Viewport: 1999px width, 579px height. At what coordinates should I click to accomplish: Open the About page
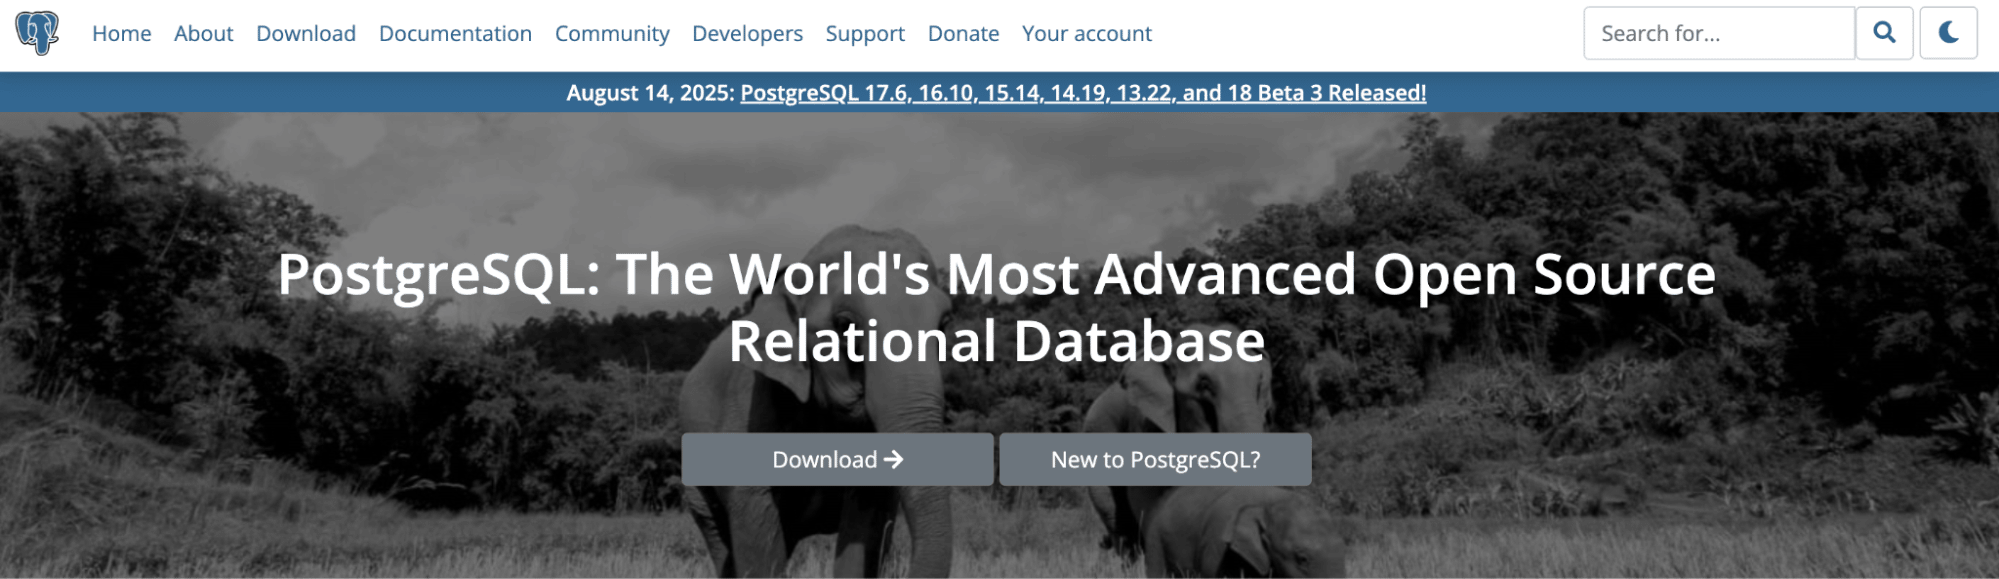pyautogui.click(x=204, y=33)
